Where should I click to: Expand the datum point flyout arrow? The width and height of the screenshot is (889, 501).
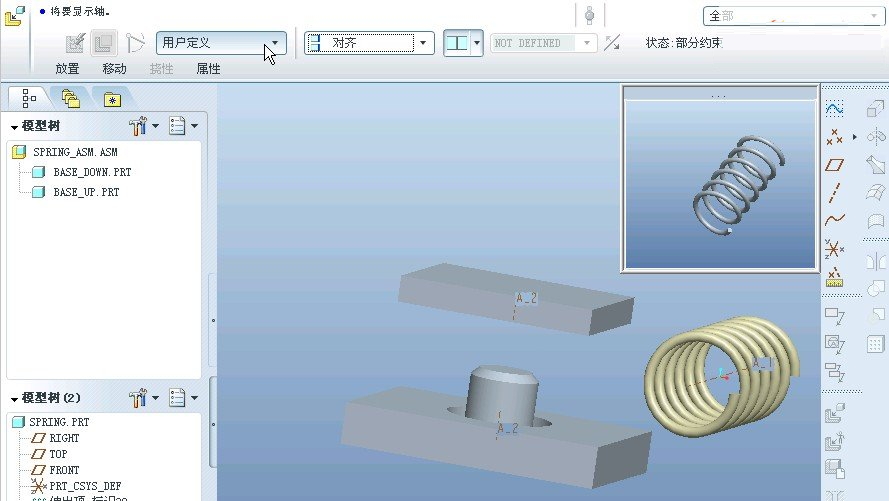click(x=854, y=137)
